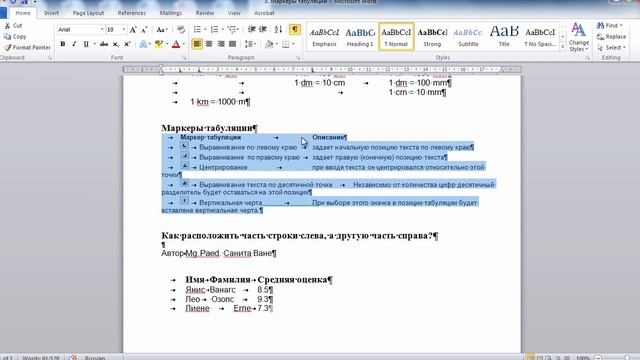Screen dimensions: 640x360
Task: Open the Mailings tab
Action: [171, 13]
